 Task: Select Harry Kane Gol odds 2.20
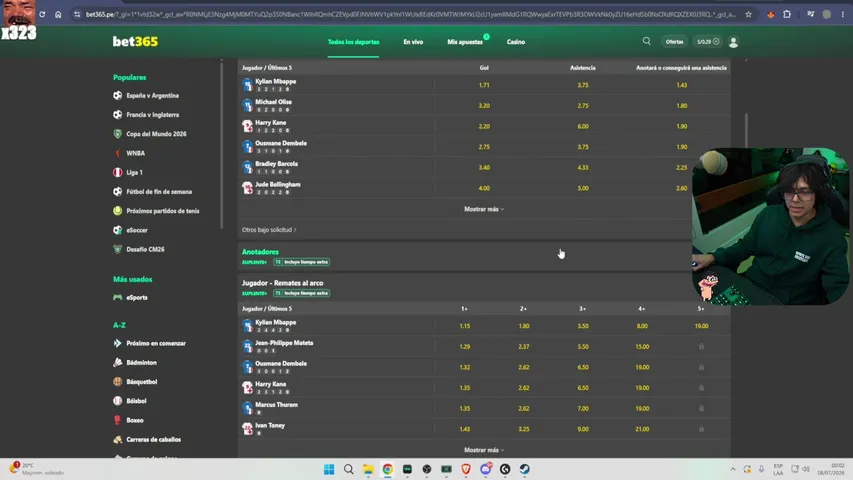coord(484,126)
